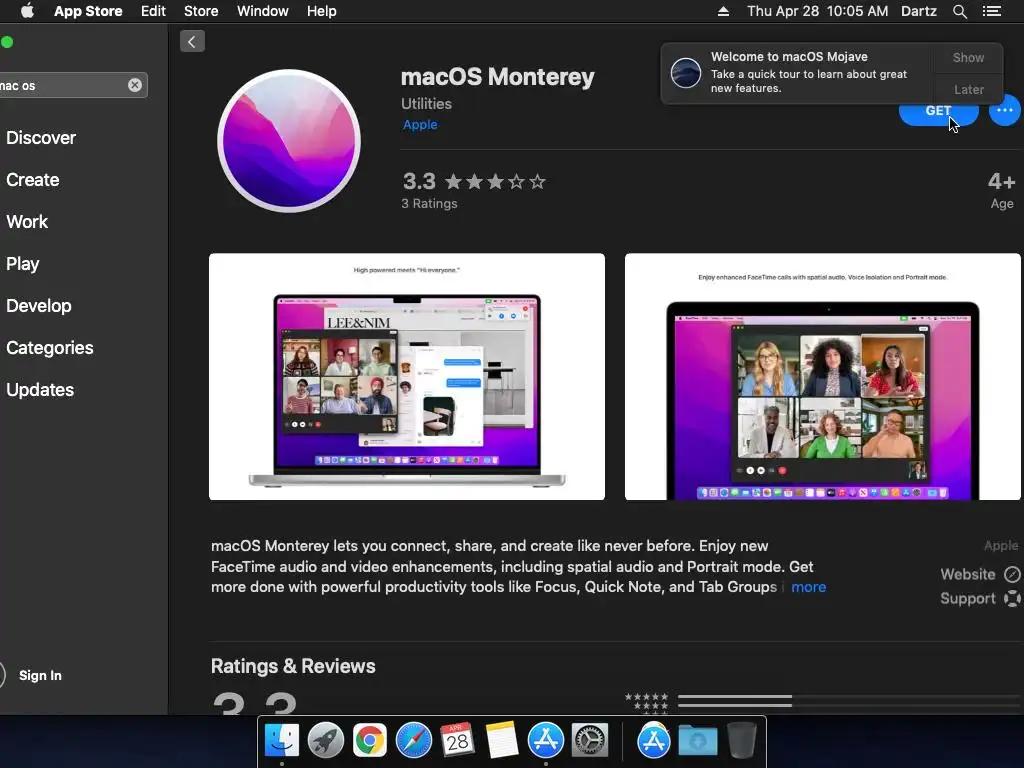
Task: Click the Website link
Action: pyautogui.click(x=967, y=574)
